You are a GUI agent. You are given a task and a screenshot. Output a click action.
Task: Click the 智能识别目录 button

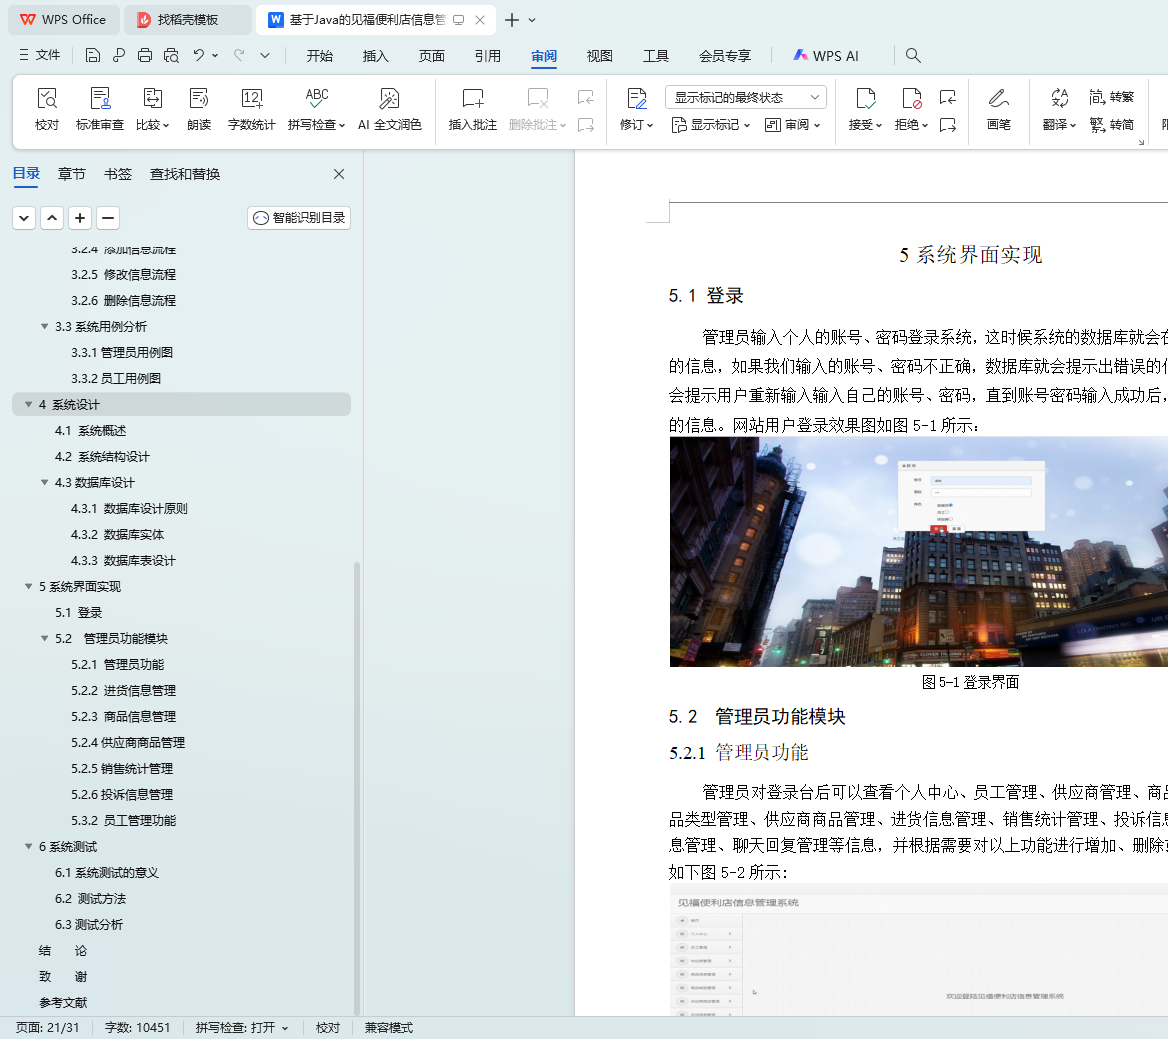point(299,218)
